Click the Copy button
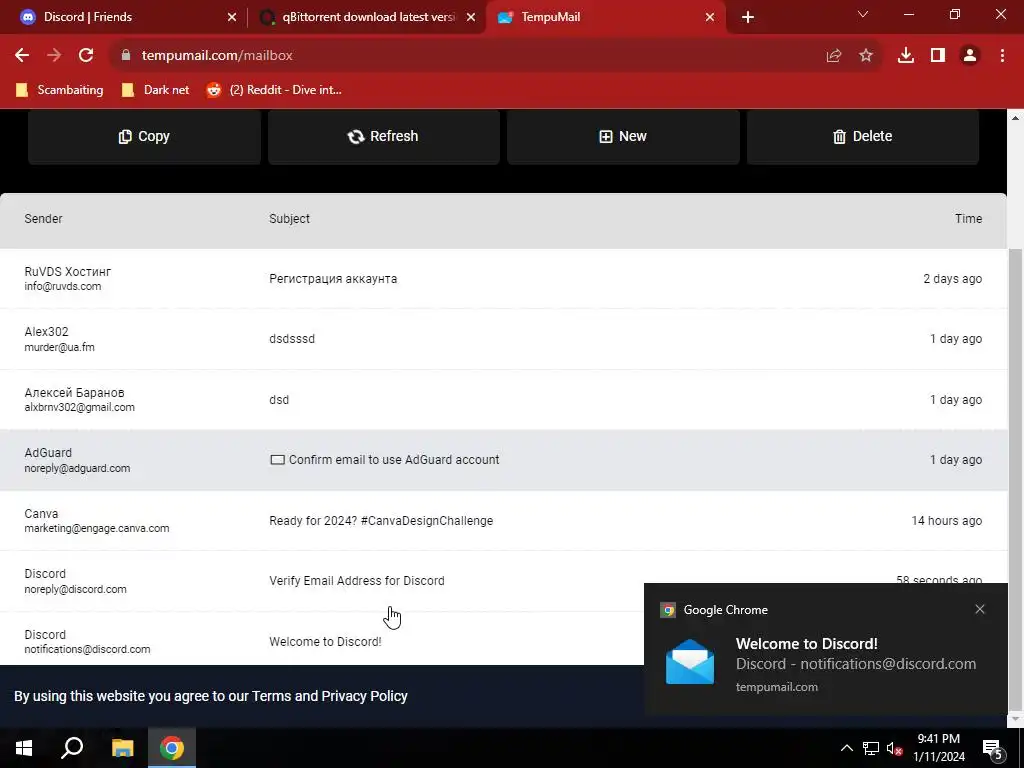The width and height of the screenshot is (1024, 768). click(144, 136)
